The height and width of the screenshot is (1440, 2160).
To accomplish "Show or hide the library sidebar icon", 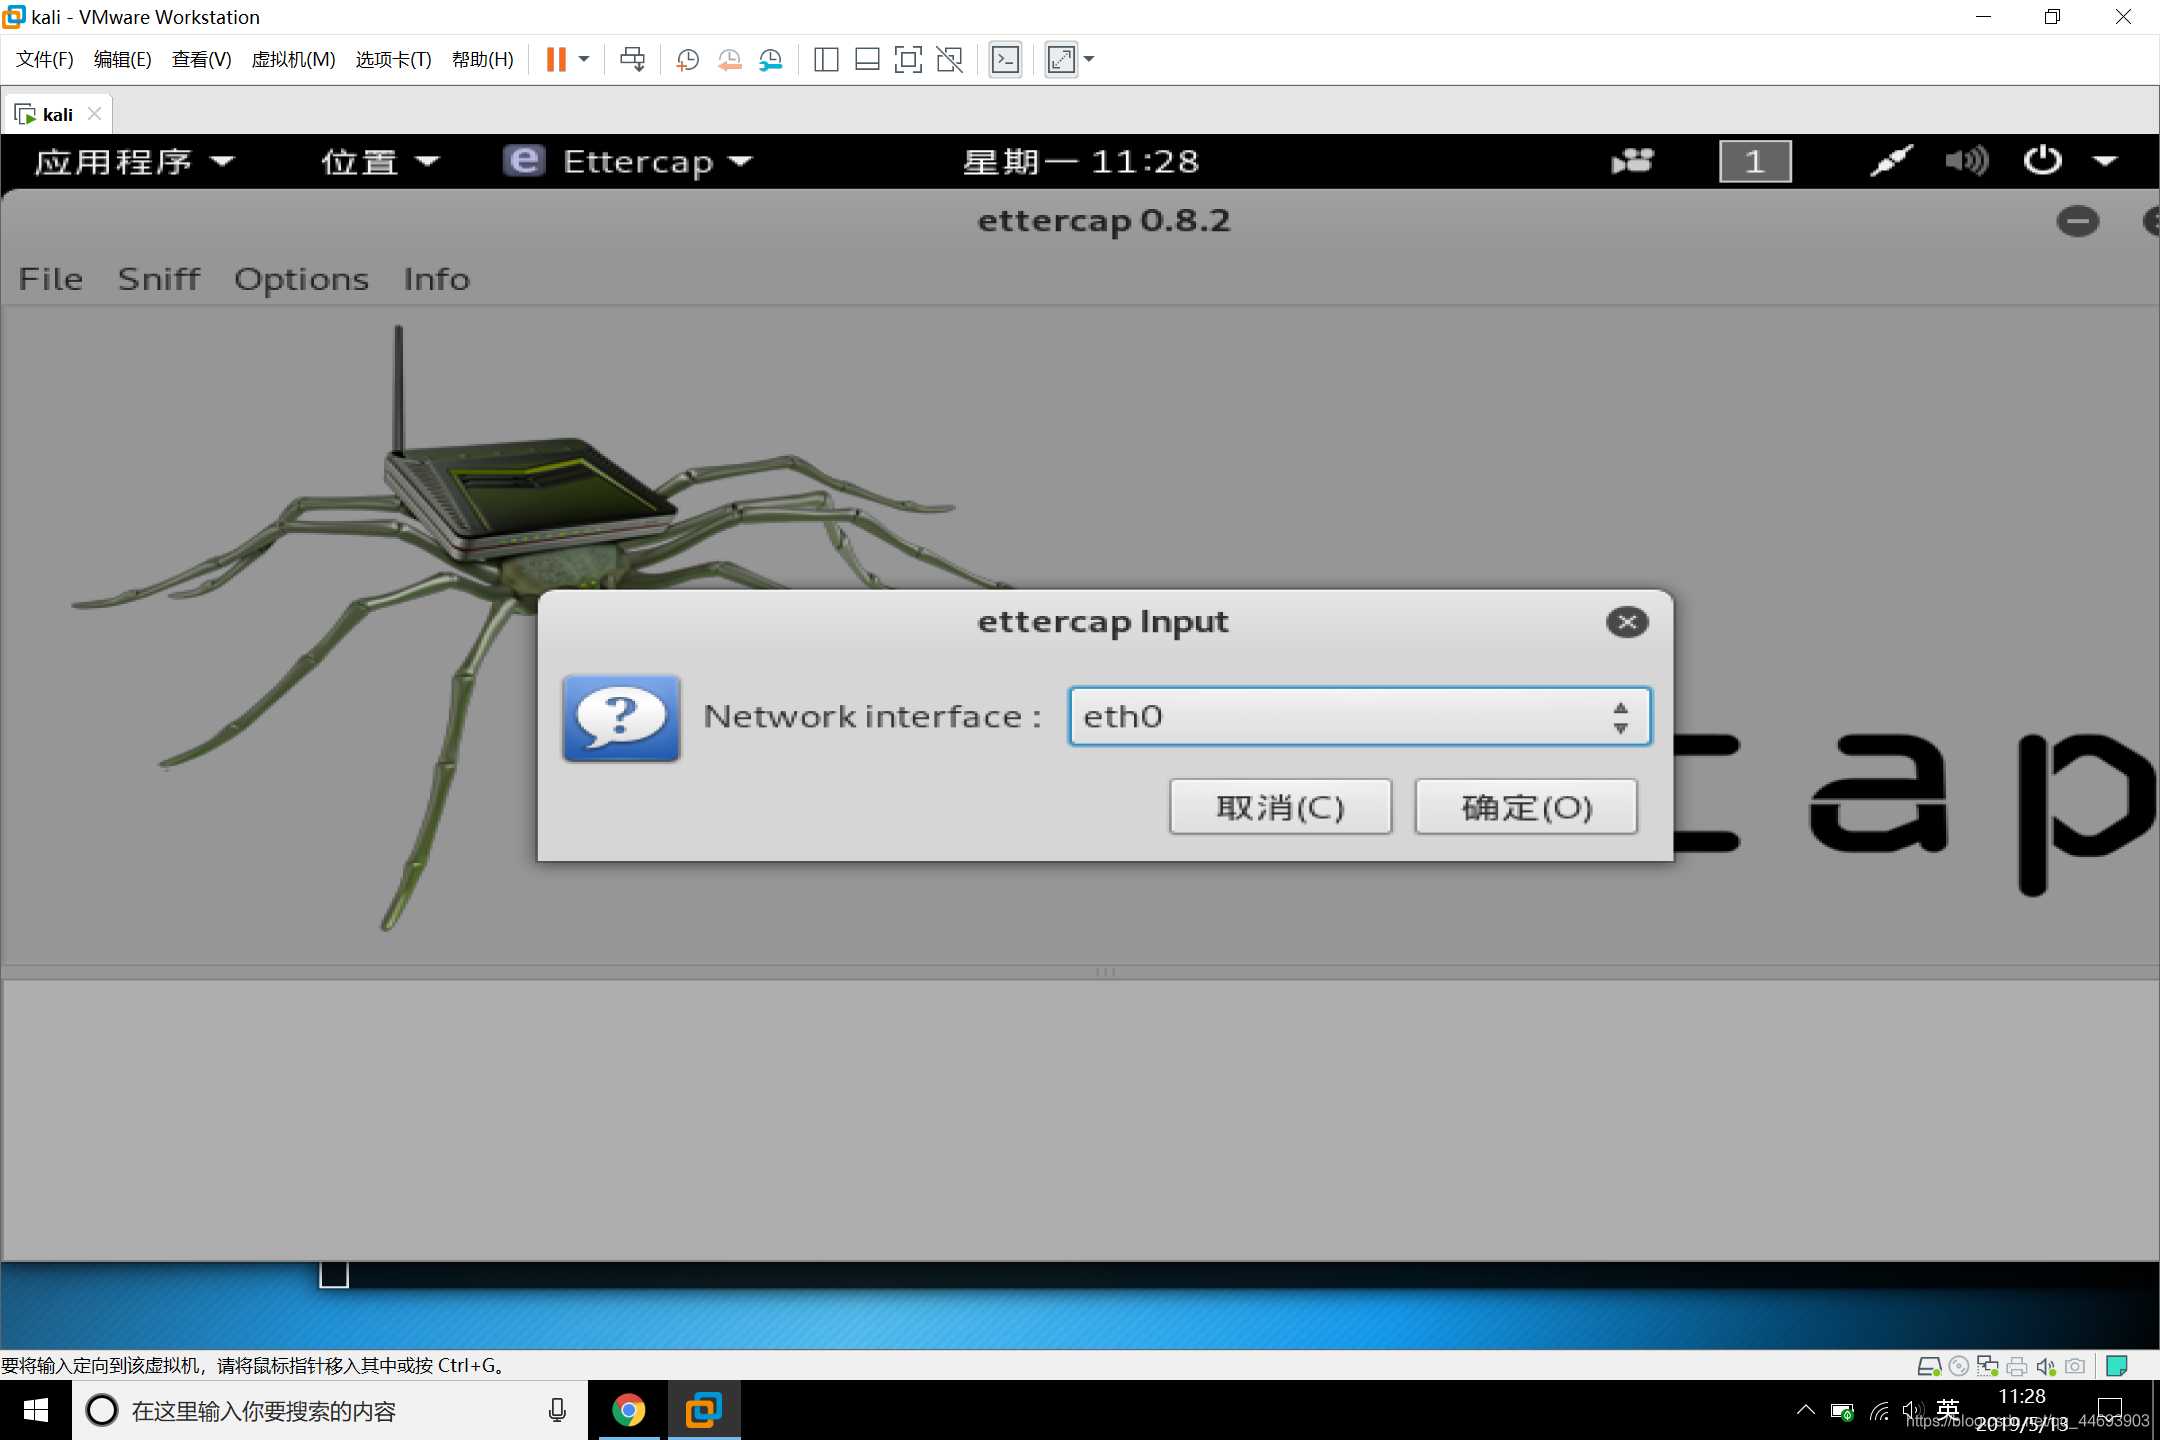I will click(826, 60).
